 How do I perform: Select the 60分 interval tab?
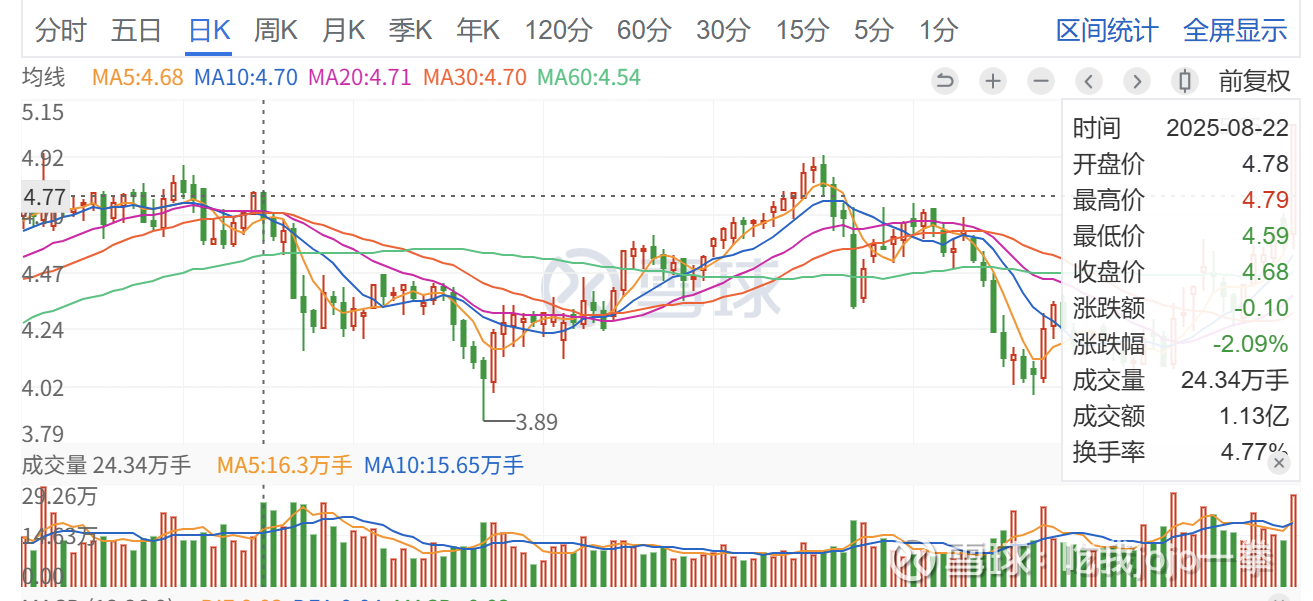pos(643,31)
